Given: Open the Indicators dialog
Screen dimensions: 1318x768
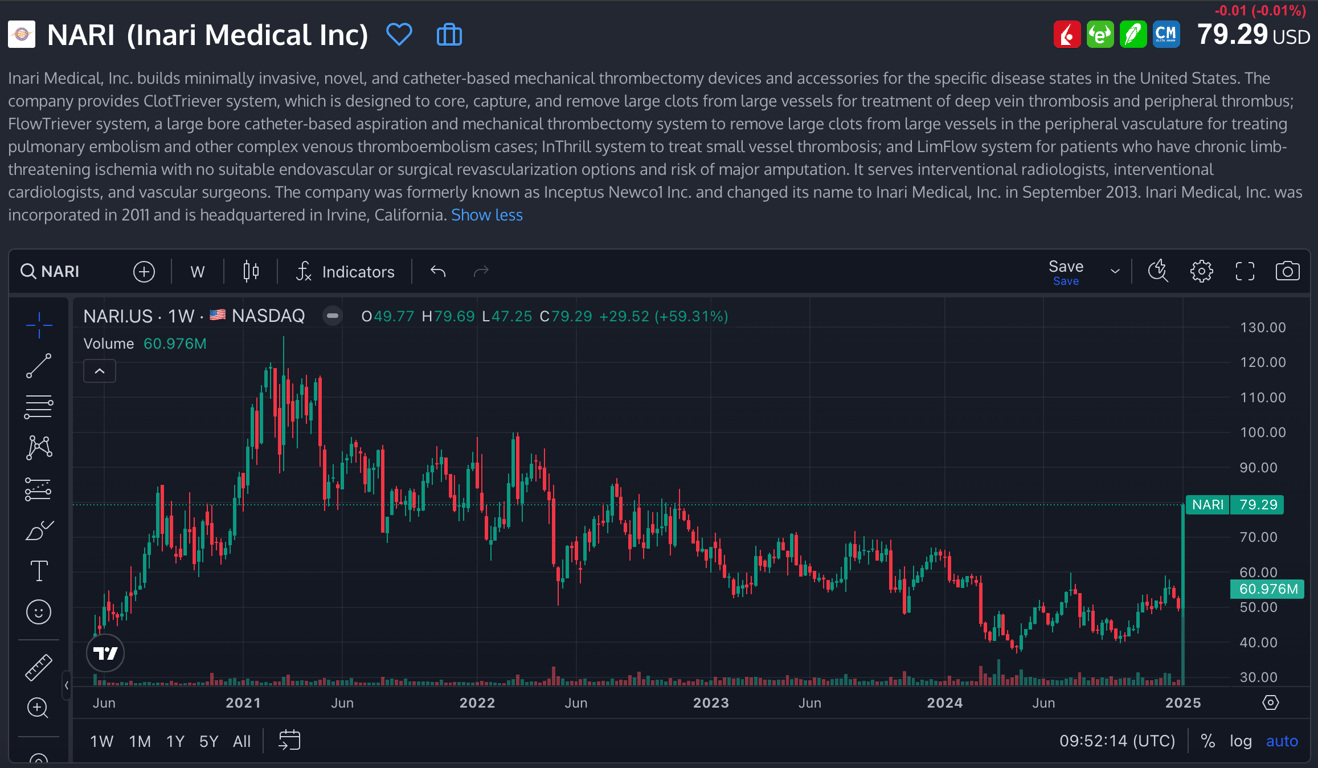Looking at the screenshot, I should [346, 272].
